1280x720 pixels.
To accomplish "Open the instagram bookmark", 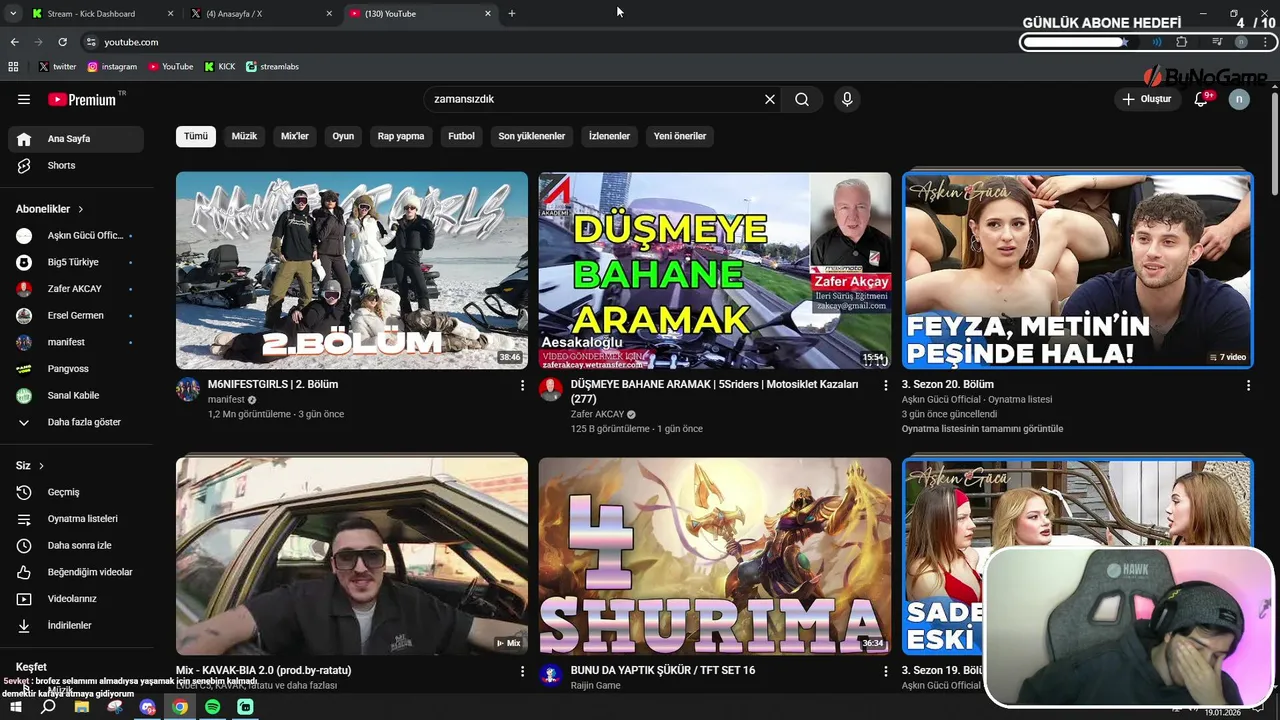I will click(112, 66).
